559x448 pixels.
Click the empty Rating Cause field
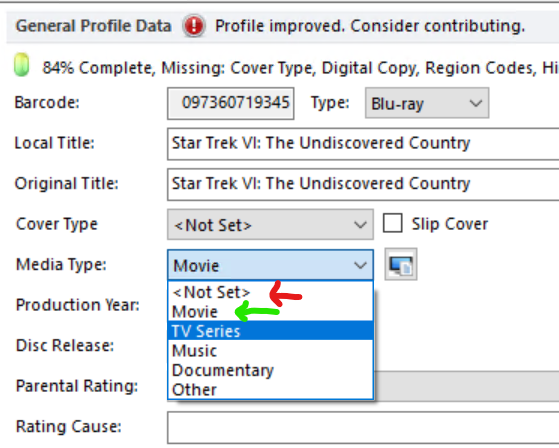[363, 427]
